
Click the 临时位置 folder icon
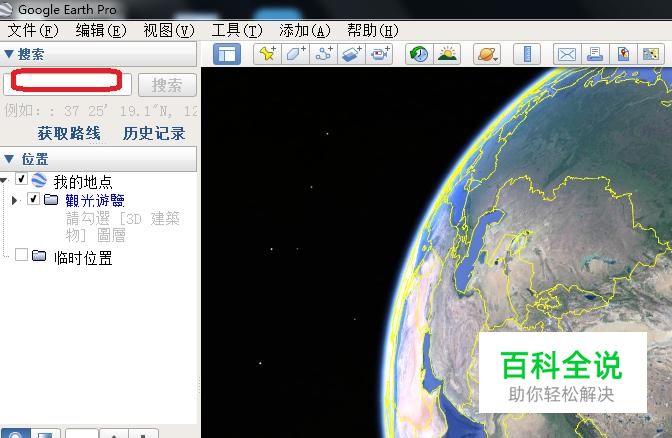click(x=39, y=255)
